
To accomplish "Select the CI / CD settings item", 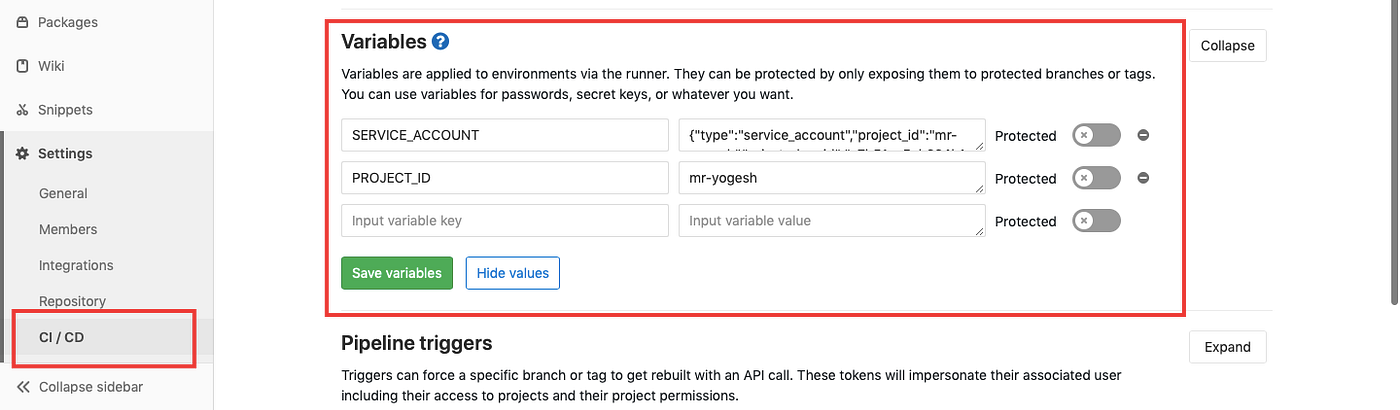I will pyautogui.click(x=61, y=337).
